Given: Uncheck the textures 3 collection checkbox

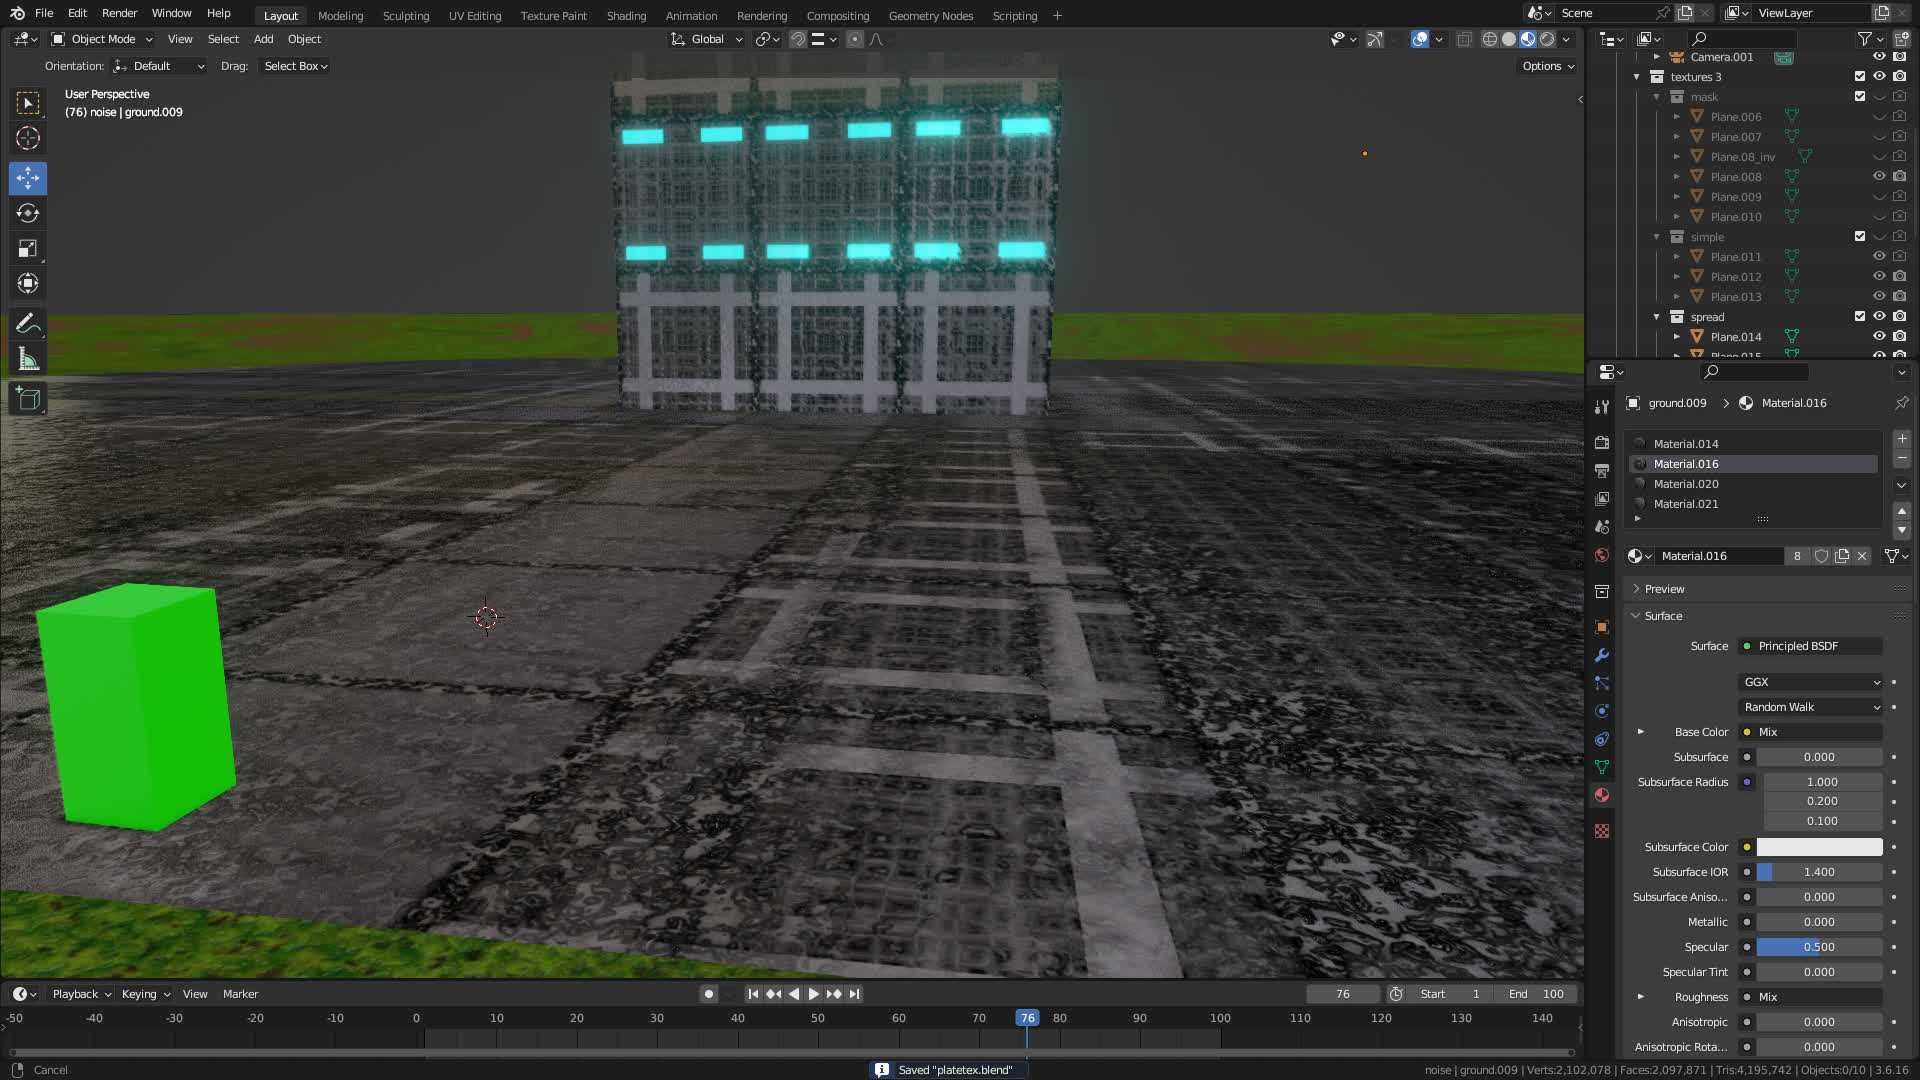Looking at the screenshot, I should coord(1860,76).
